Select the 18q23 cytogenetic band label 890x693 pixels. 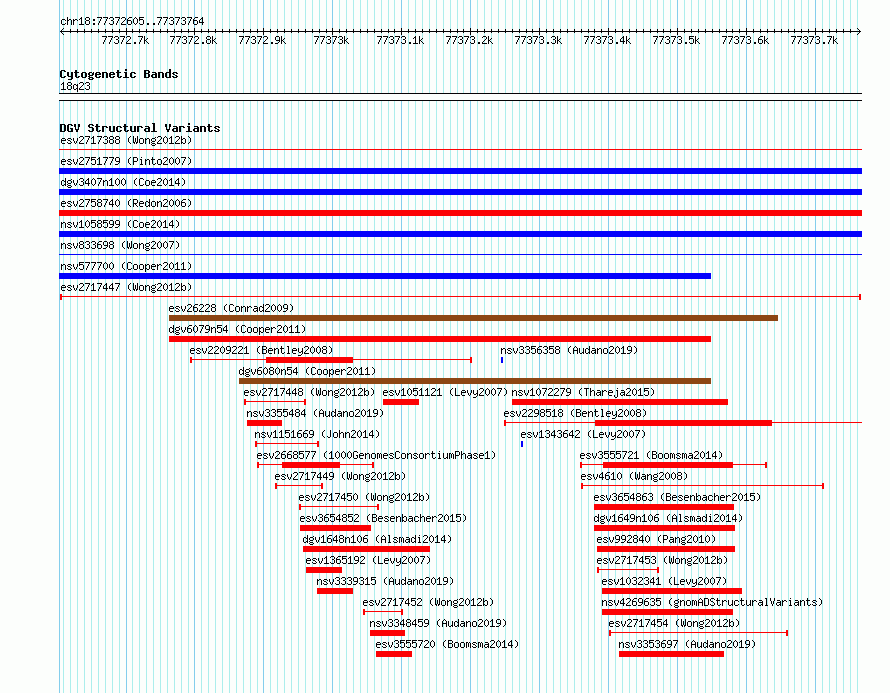click(75, 86)
